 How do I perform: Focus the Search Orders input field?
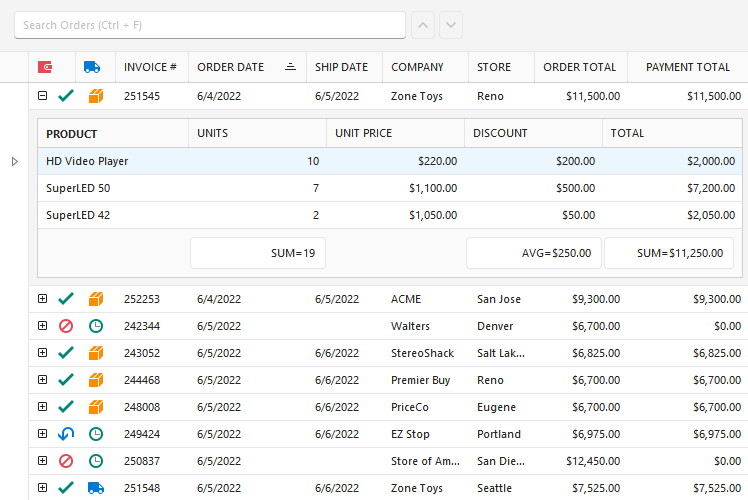tap(210, 25)
